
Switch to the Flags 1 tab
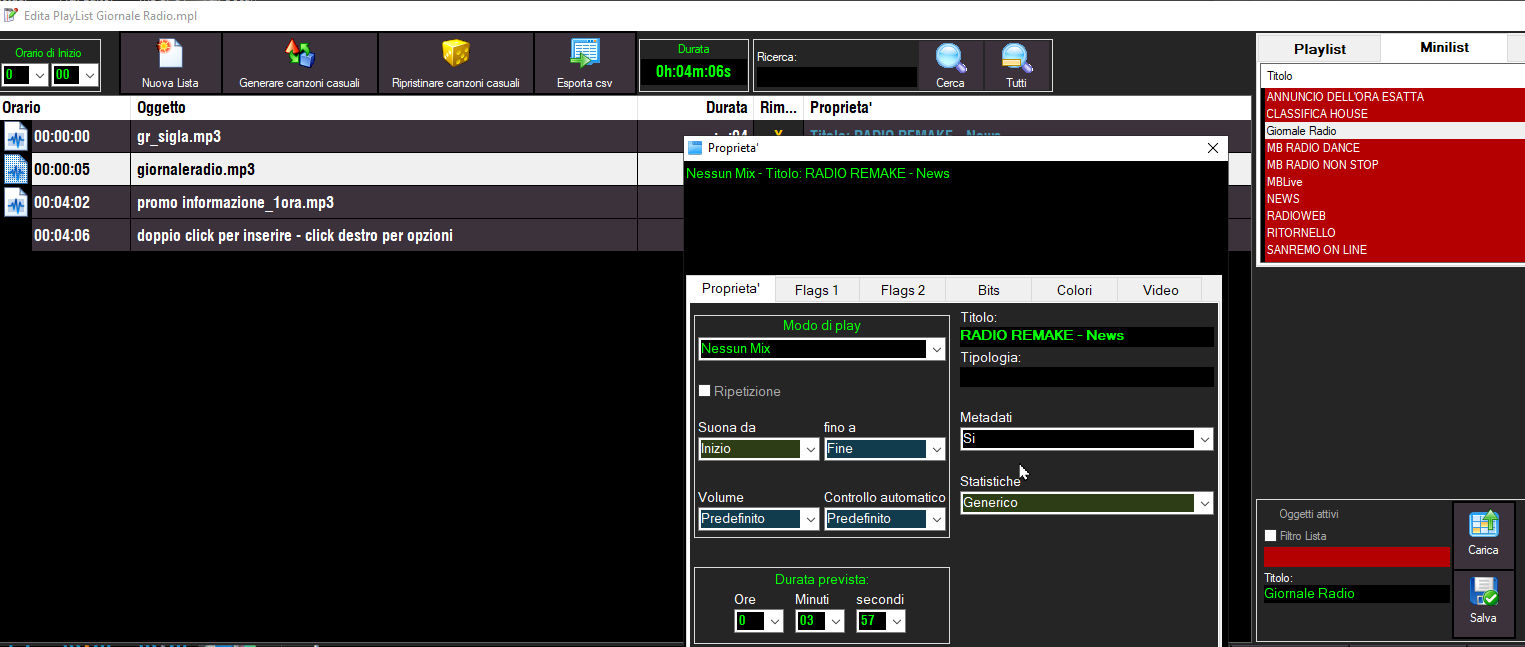pos(816,290)
